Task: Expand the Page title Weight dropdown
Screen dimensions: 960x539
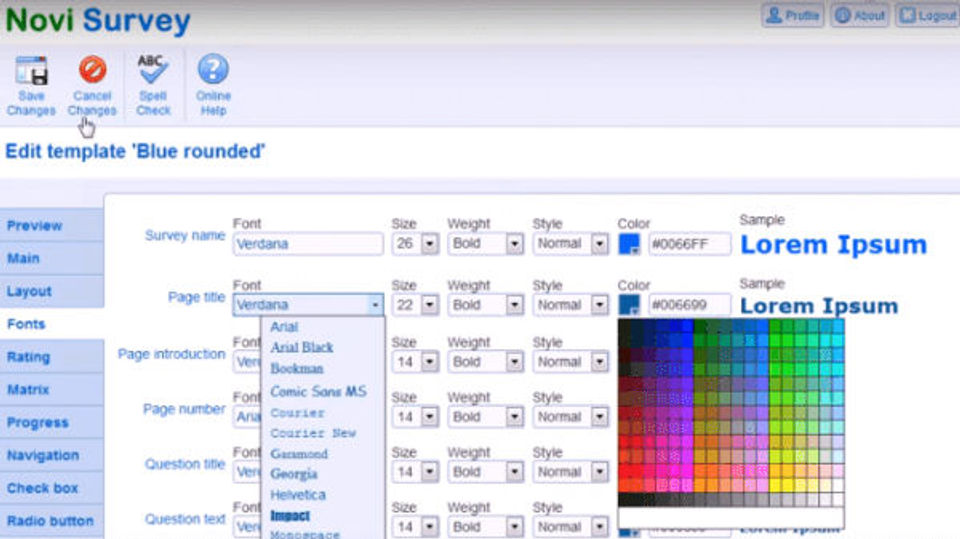Action: (514, 304)
